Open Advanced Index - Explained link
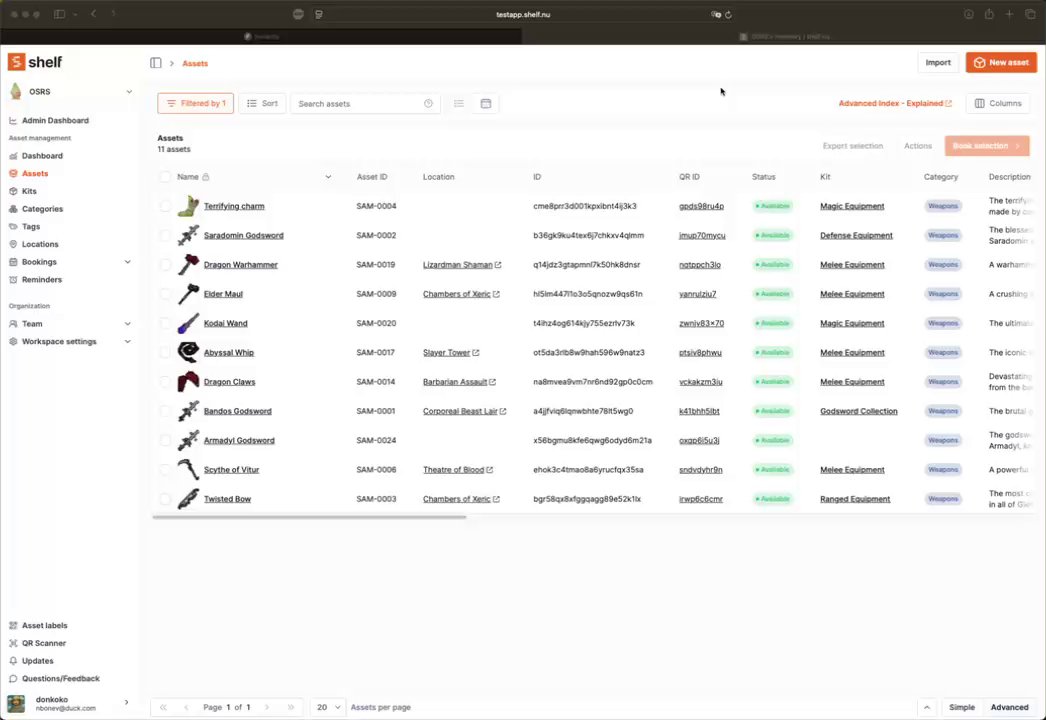 tap(895, 103)
